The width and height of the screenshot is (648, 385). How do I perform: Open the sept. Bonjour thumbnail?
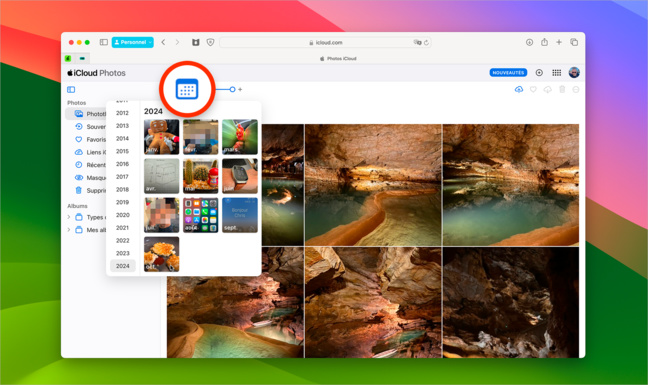pyautogui.click(x=240, y=215)
